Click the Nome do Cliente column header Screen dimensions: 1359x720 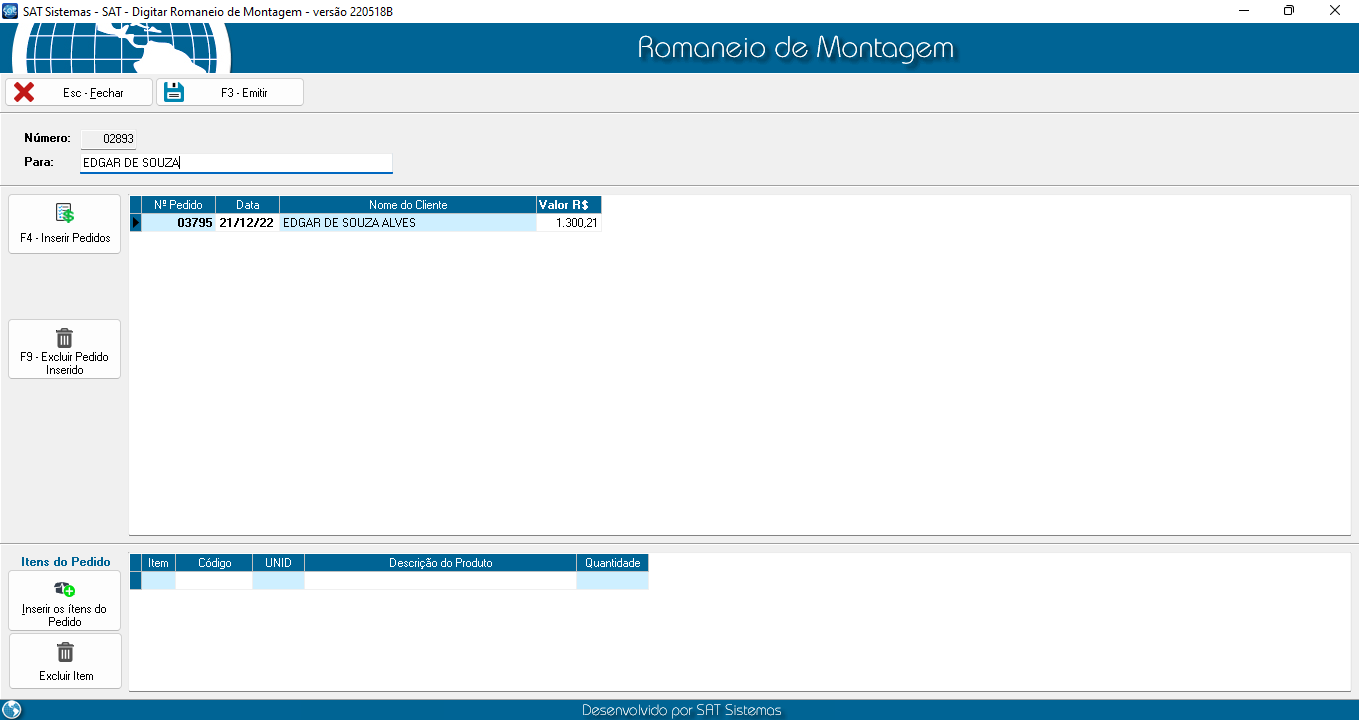(x=407, y=204)
